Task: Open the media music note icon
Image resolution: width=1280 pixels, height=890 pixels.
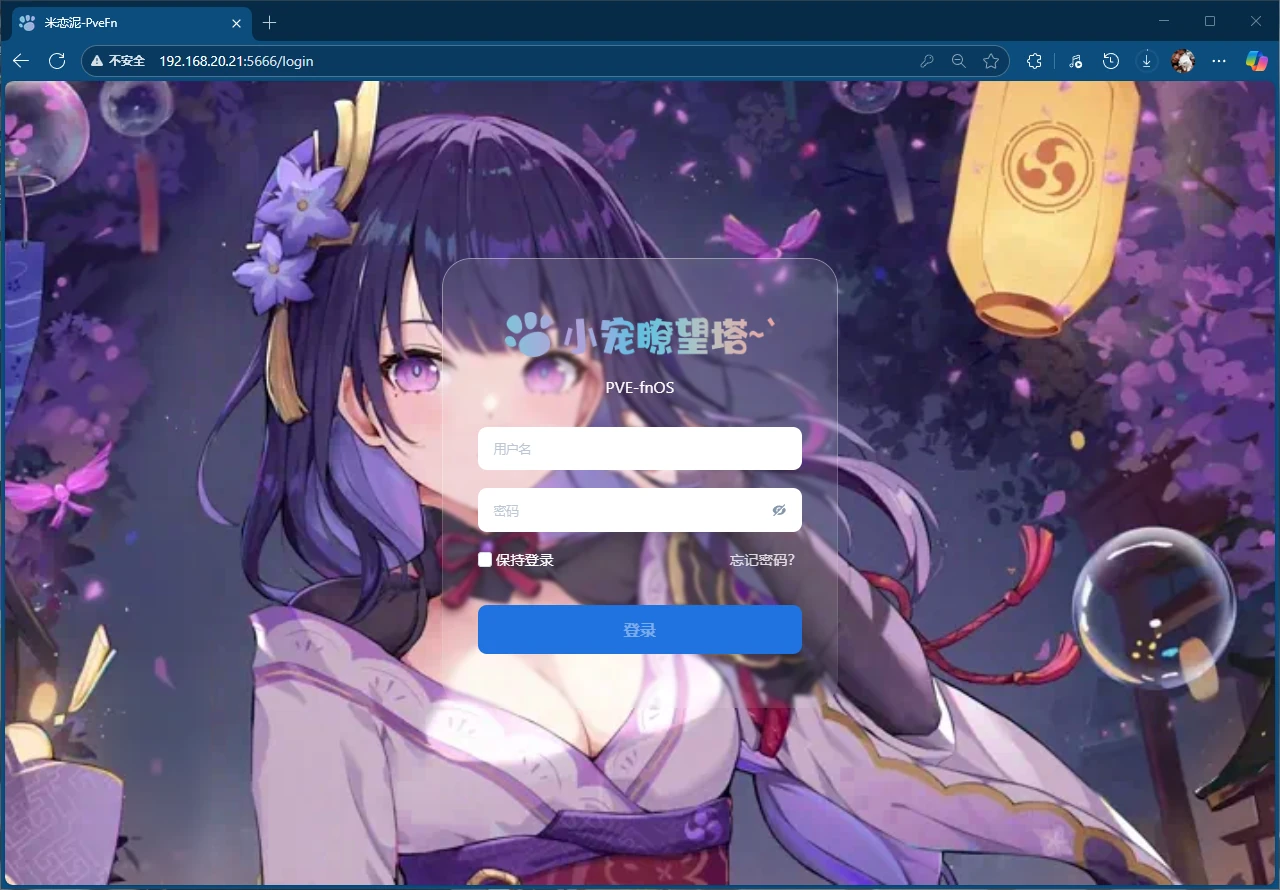Action: click(x=1075, y=61)
